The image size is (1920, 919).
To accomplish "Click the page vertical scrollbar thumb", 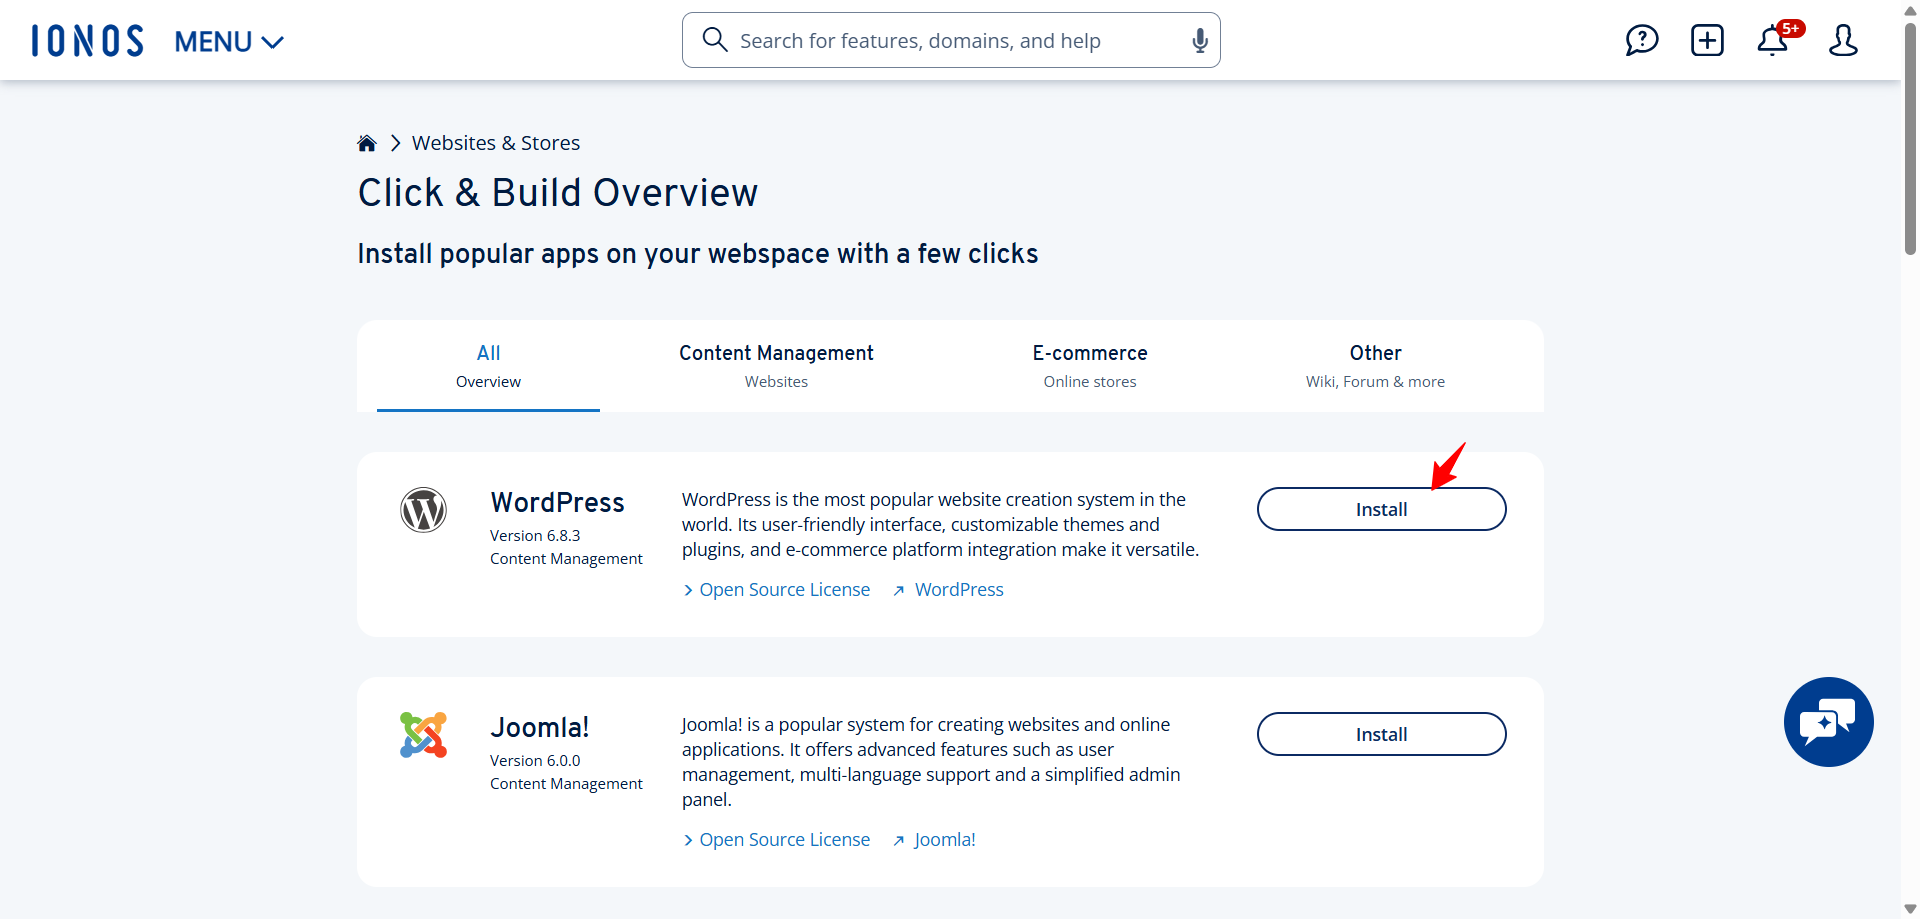I will click(x=1910, y=140).
